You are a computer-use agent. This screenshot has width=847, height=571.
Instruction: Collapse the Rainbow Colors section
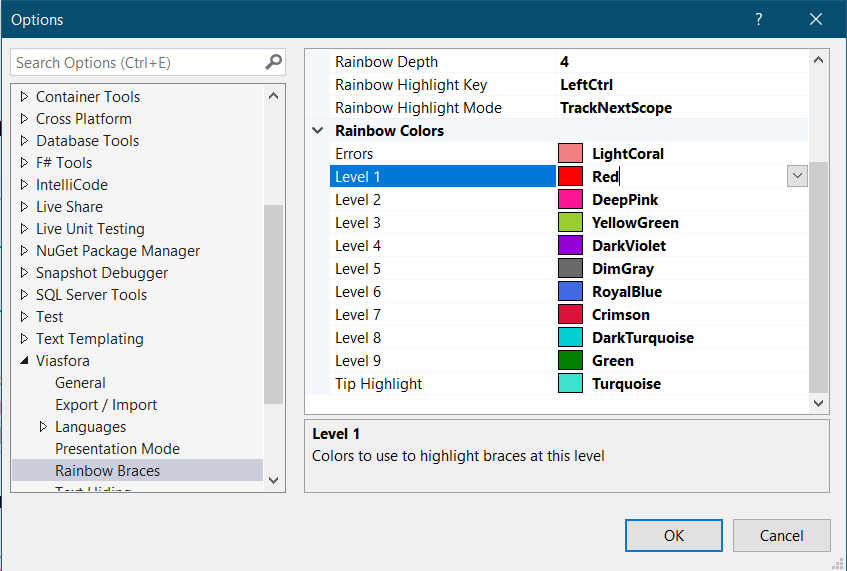[318, 131]
